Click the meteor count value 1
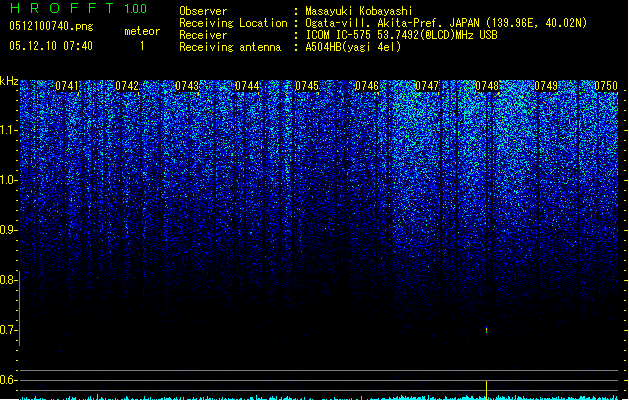Image resolution: width=629 pixels, height=400 pixels. pos(142,46)
